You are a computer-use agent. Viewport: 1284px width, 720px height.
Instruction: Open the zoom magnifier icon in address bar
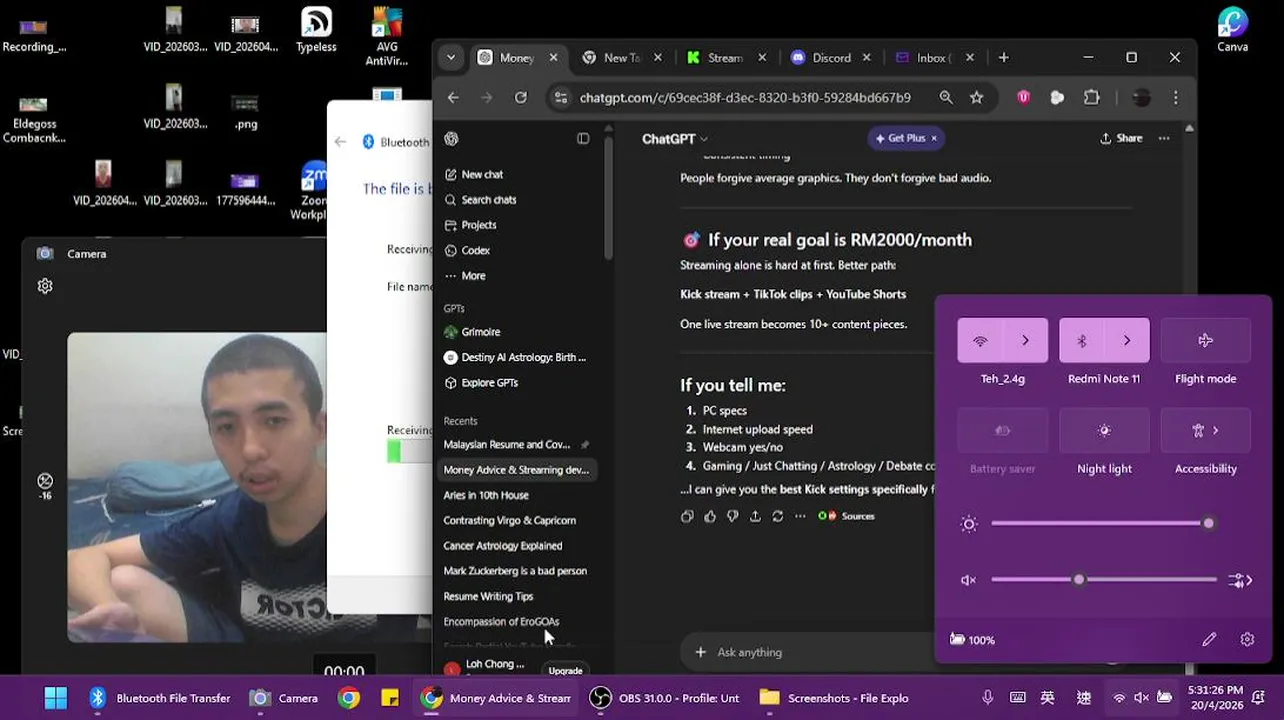[x=946, y=97]
